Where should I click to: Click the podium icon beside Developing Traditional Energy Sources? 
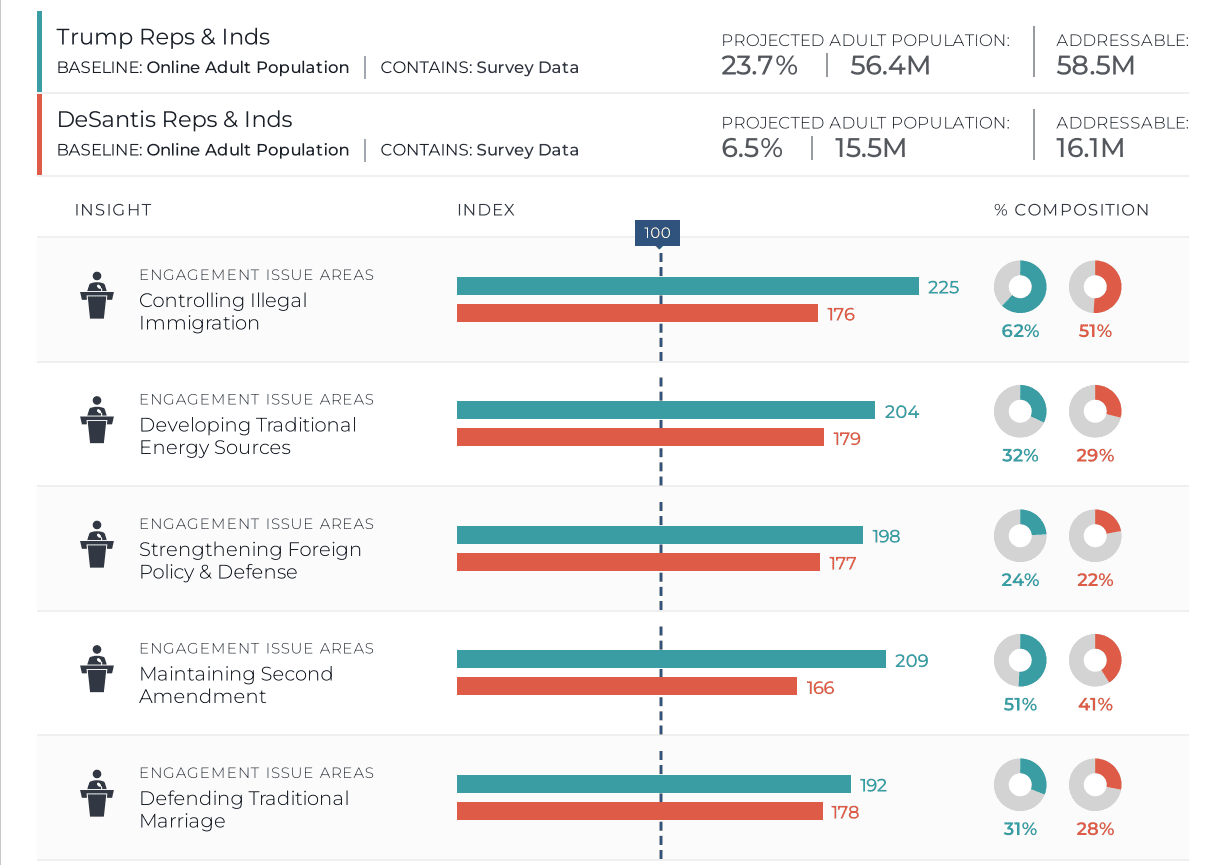click(96, 420)
